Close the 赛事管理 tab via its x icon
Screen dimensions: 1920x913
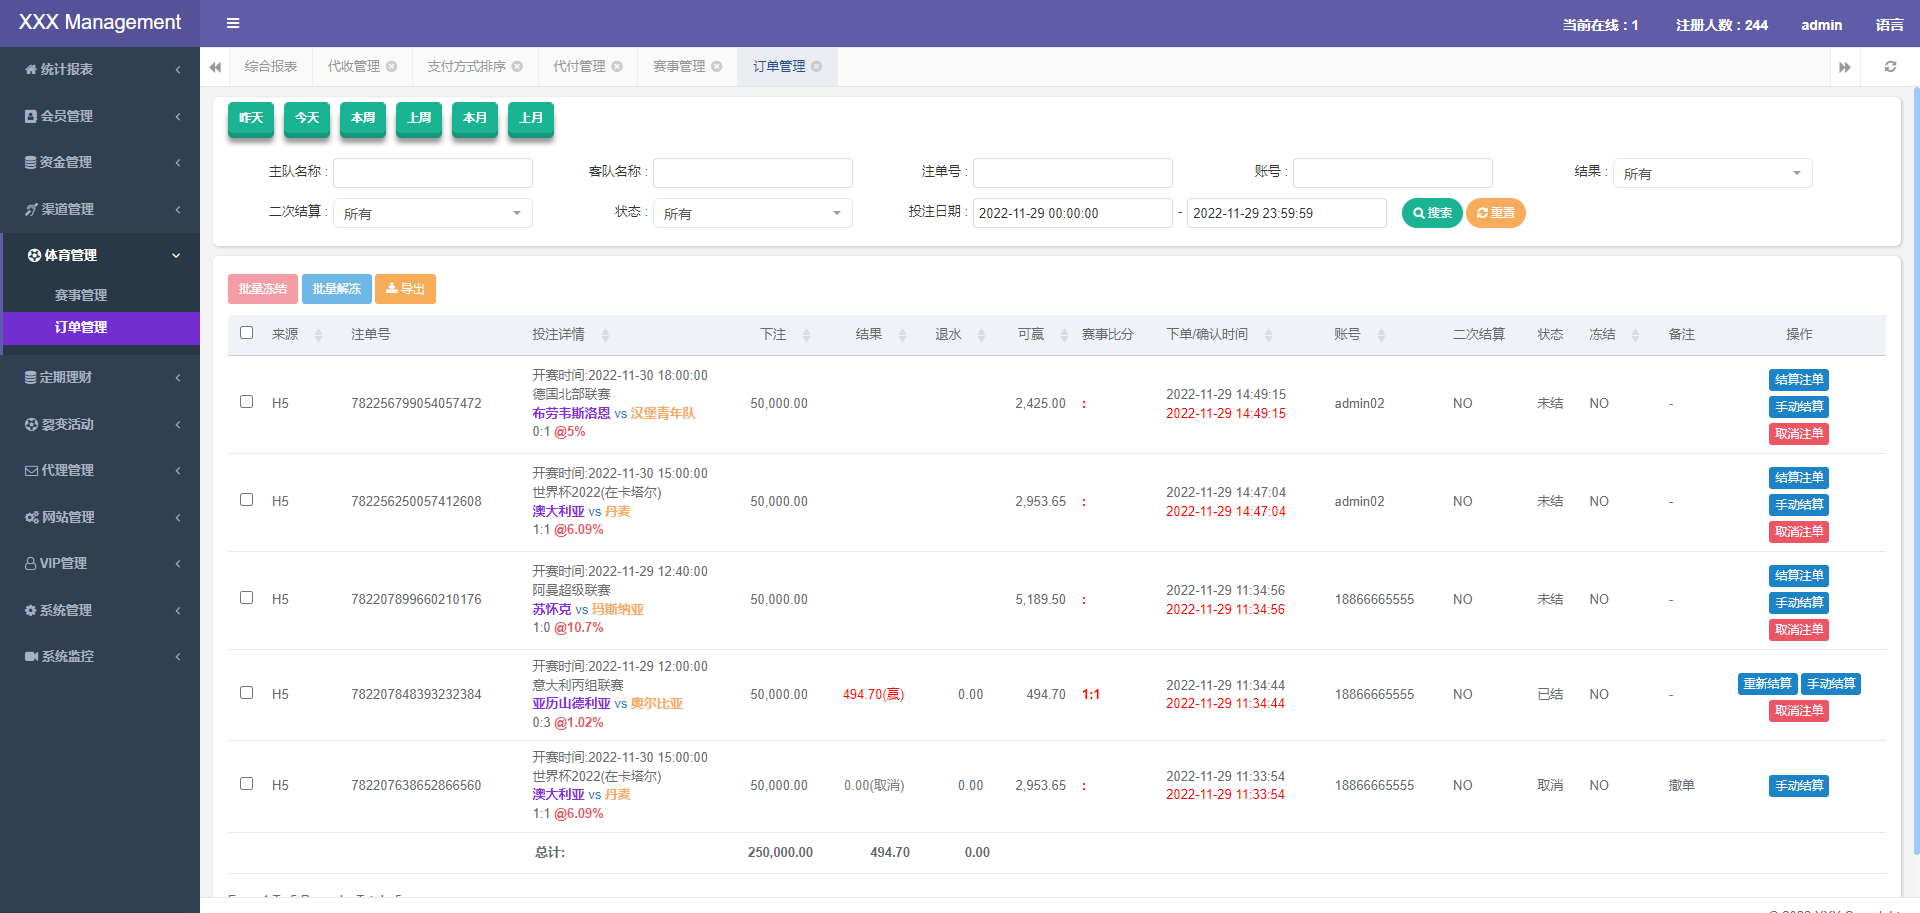717,67
